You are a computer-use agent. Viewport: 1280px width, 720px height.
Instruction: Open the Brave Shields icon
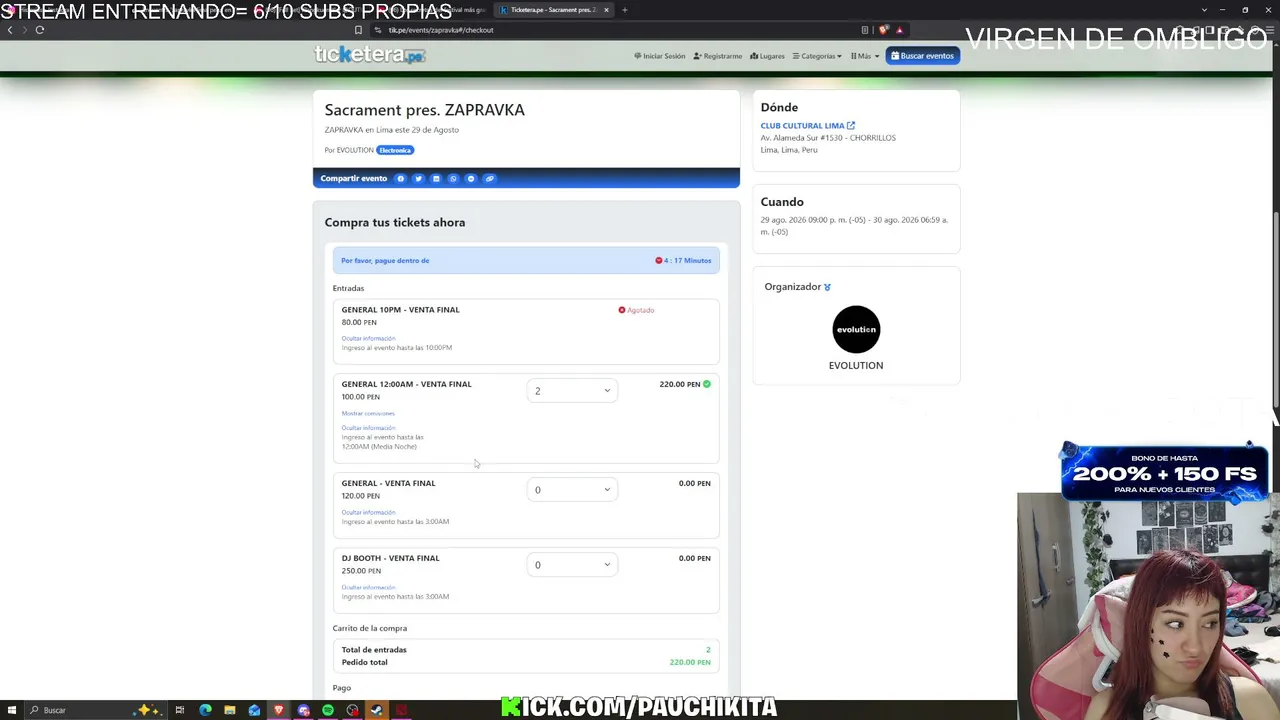tap(883, 30)
